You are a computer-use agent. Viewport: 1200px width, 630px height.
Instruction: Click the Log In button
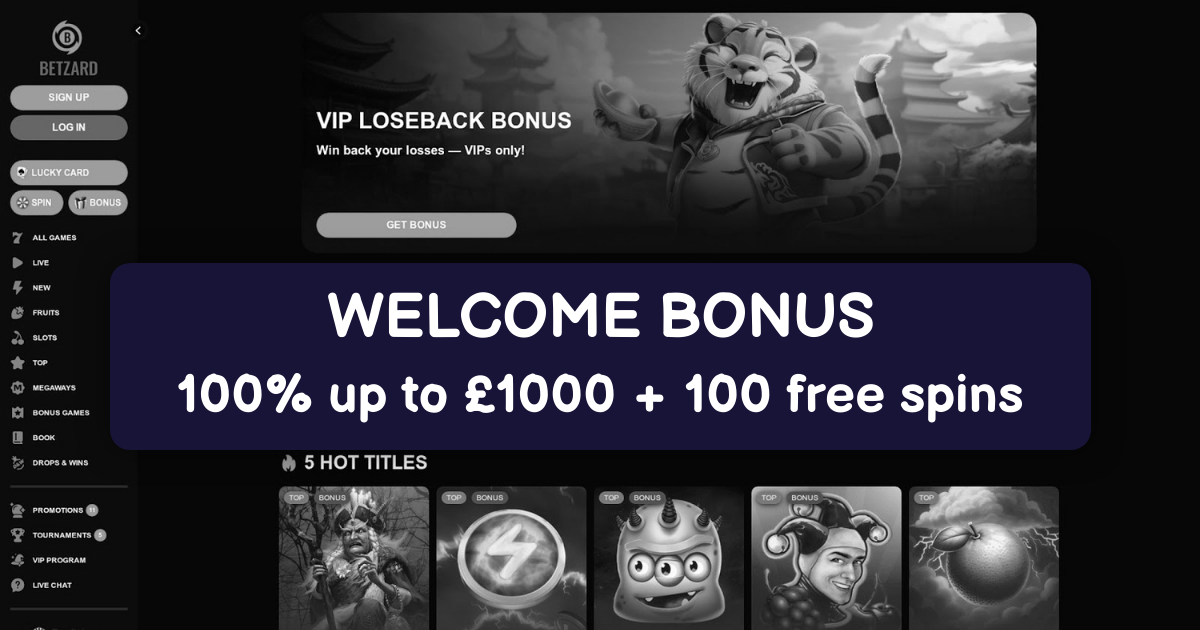69,127
